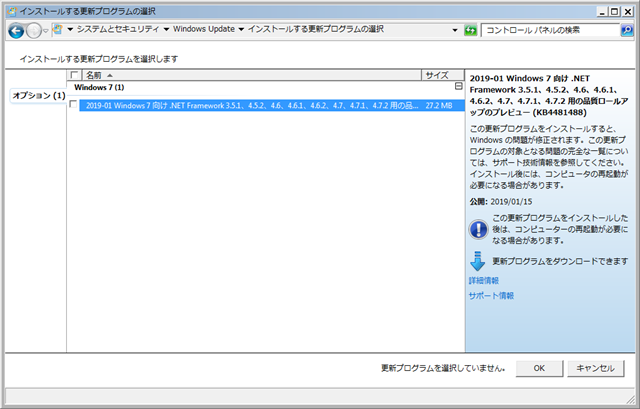Go back with the blue arrow button

16,31
